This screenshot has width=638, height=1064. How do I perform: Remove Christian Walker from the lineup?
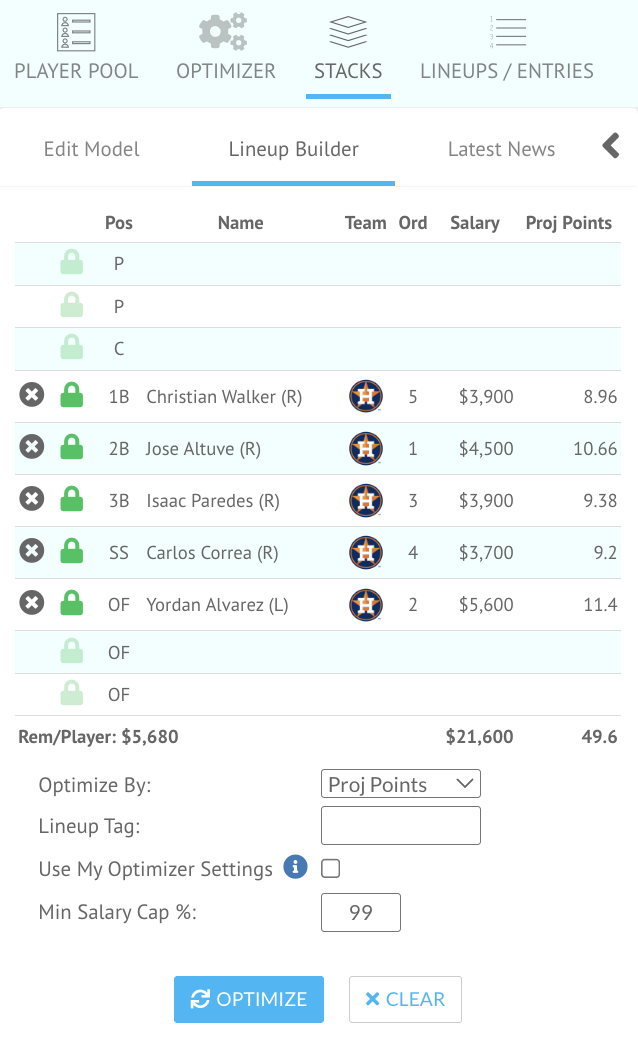[x=32, y=396]
